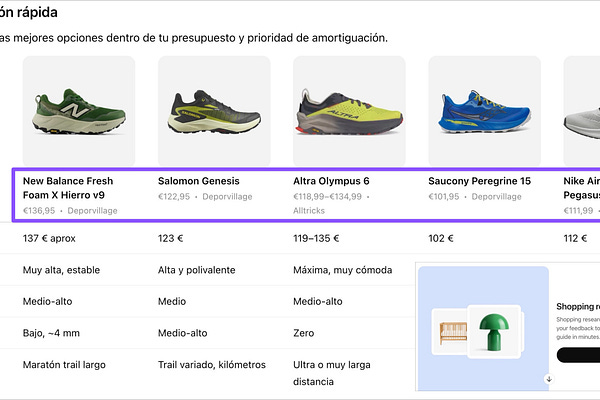Open the Salomon Genesis shoe image
The image size is (600, 400).
point(214,111)
